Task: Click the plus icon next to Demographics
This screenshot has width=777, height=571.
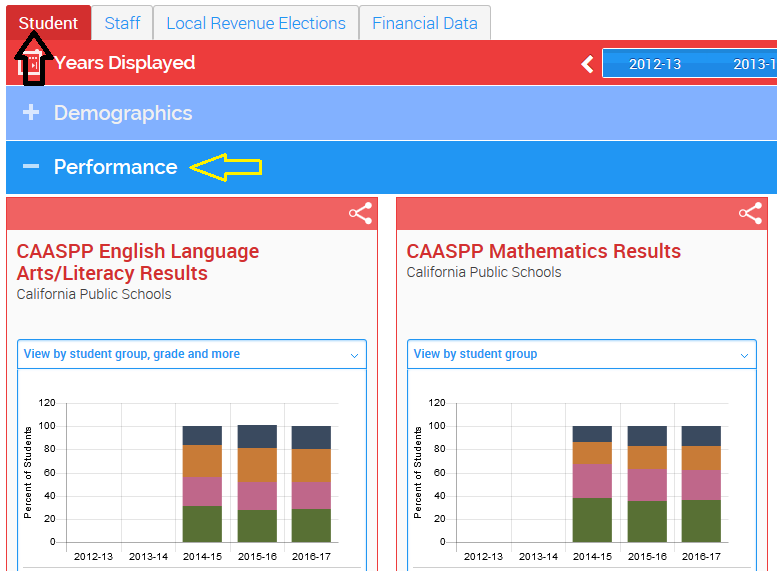Action: pos(31,113)
